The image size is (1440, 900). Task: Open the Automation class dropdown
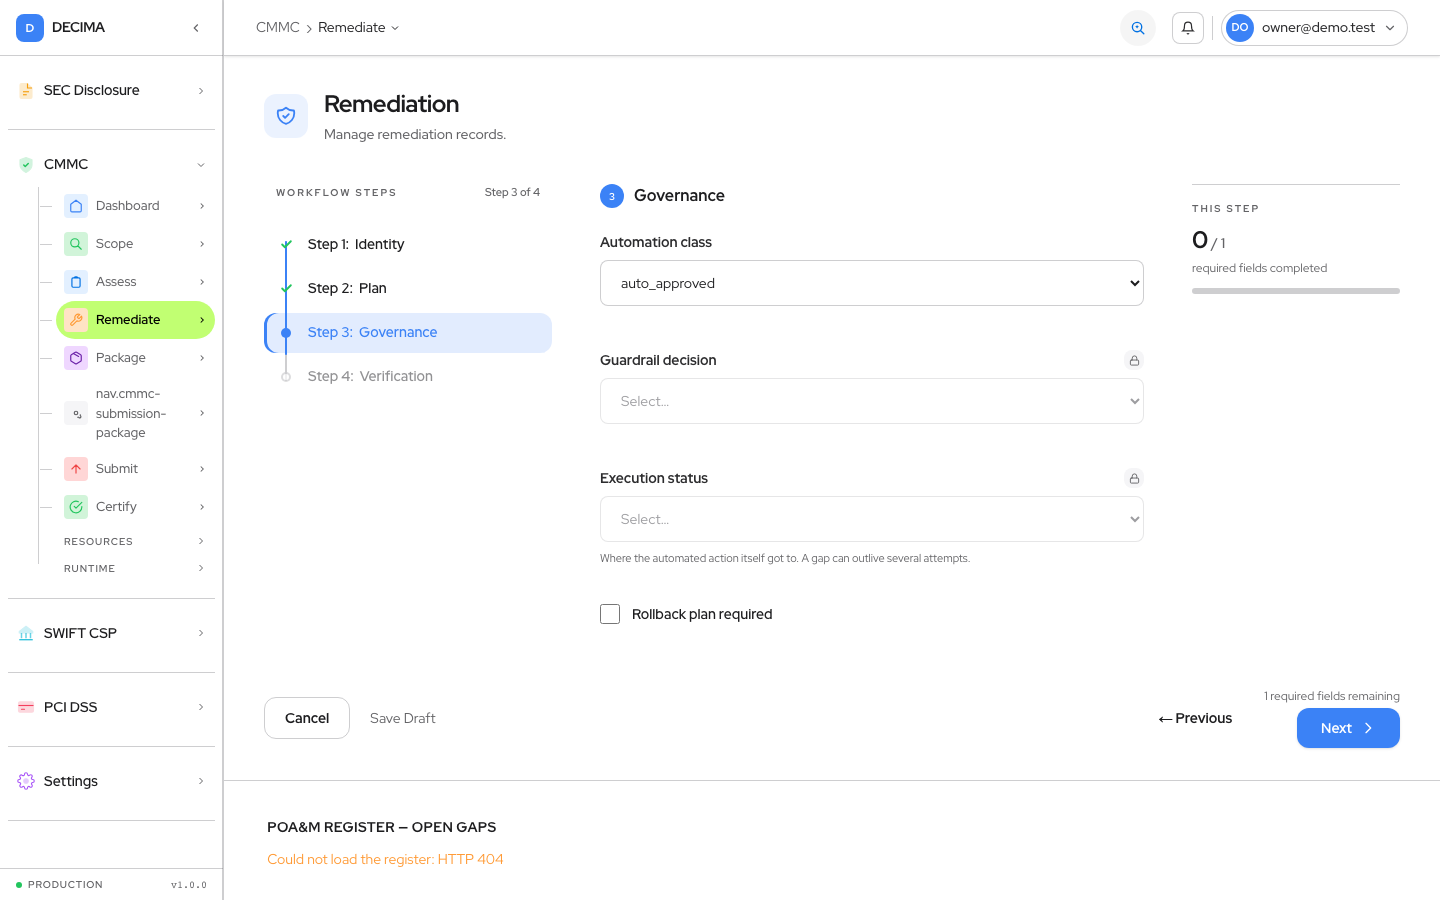pos(872,283)
